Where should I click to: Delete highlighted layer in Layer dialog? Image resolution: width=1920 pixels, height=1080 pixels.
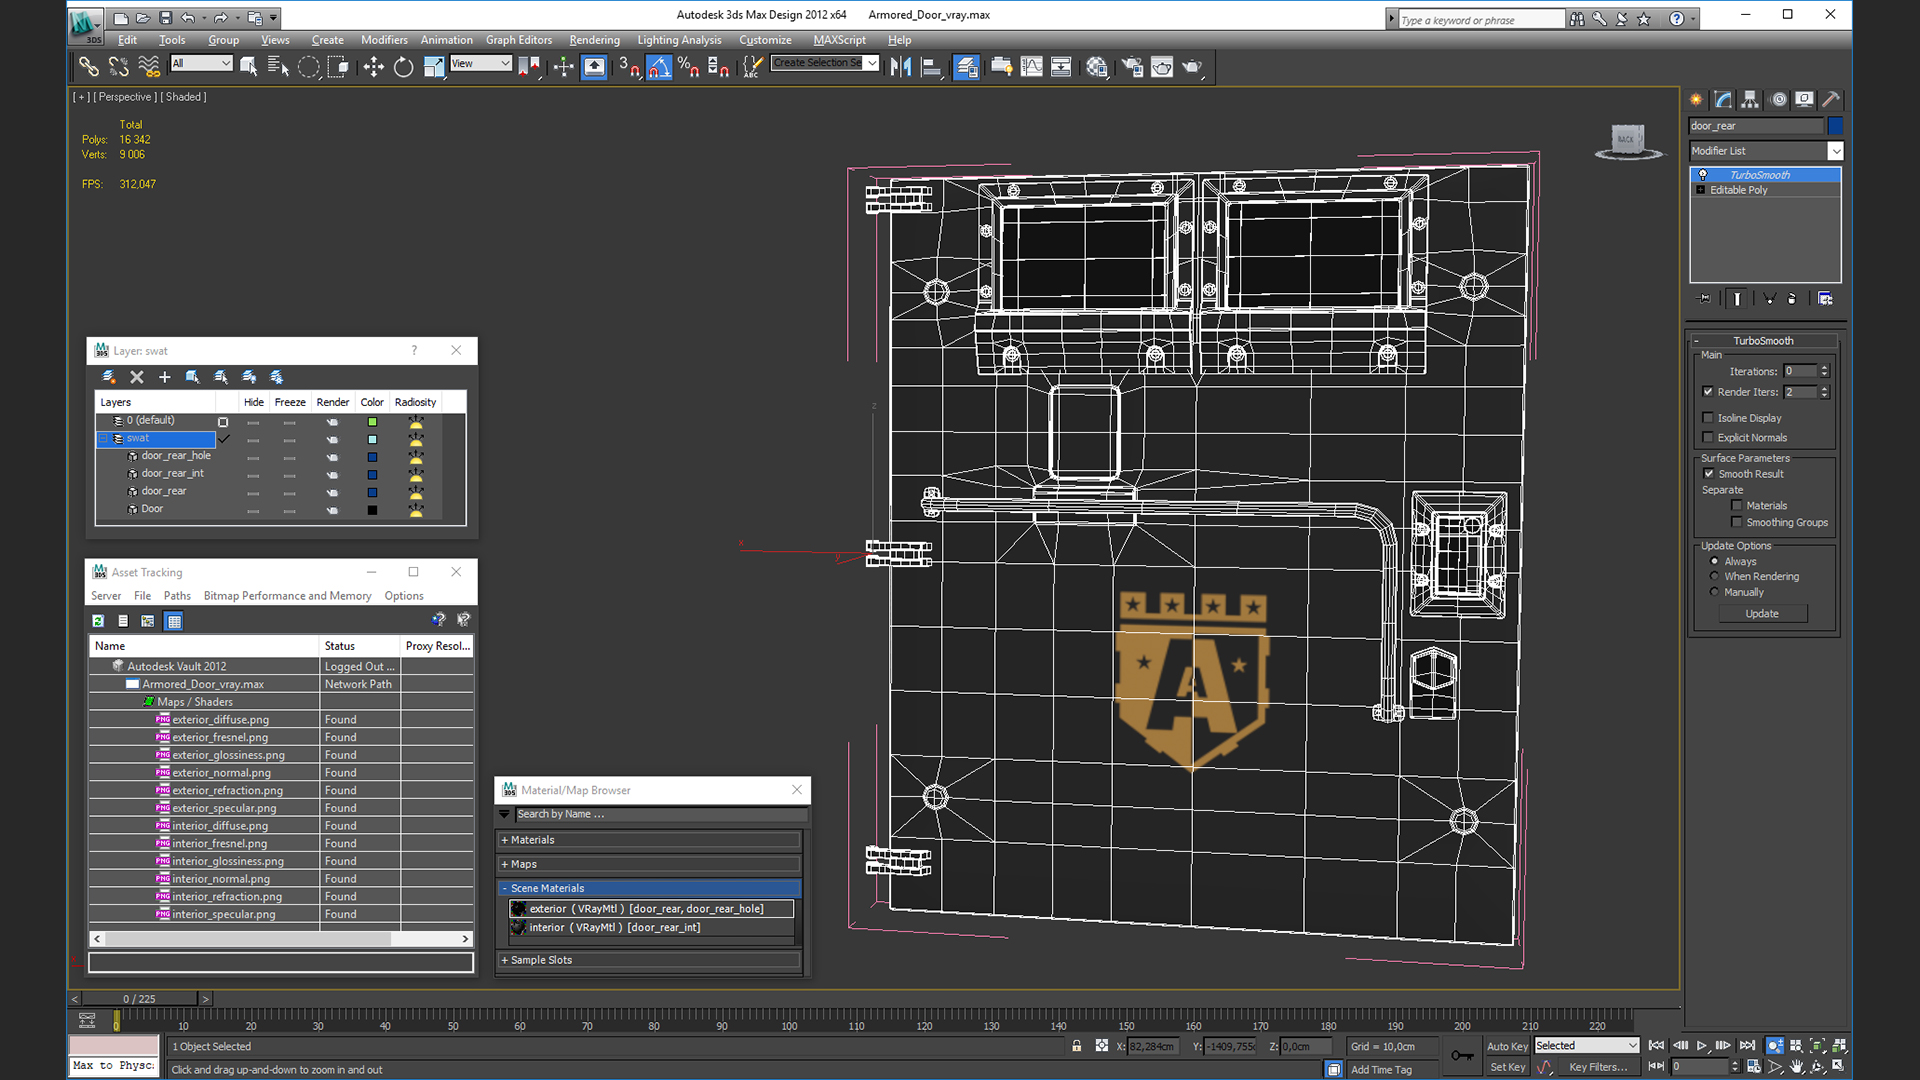click(137, 377)
